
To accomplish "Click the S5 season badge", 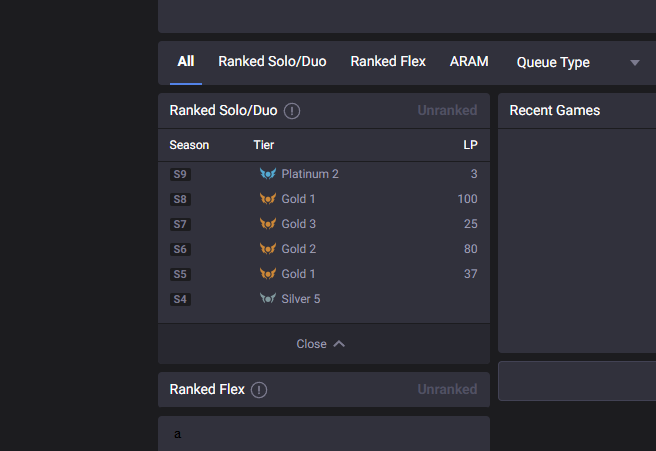I will point(180,274).
